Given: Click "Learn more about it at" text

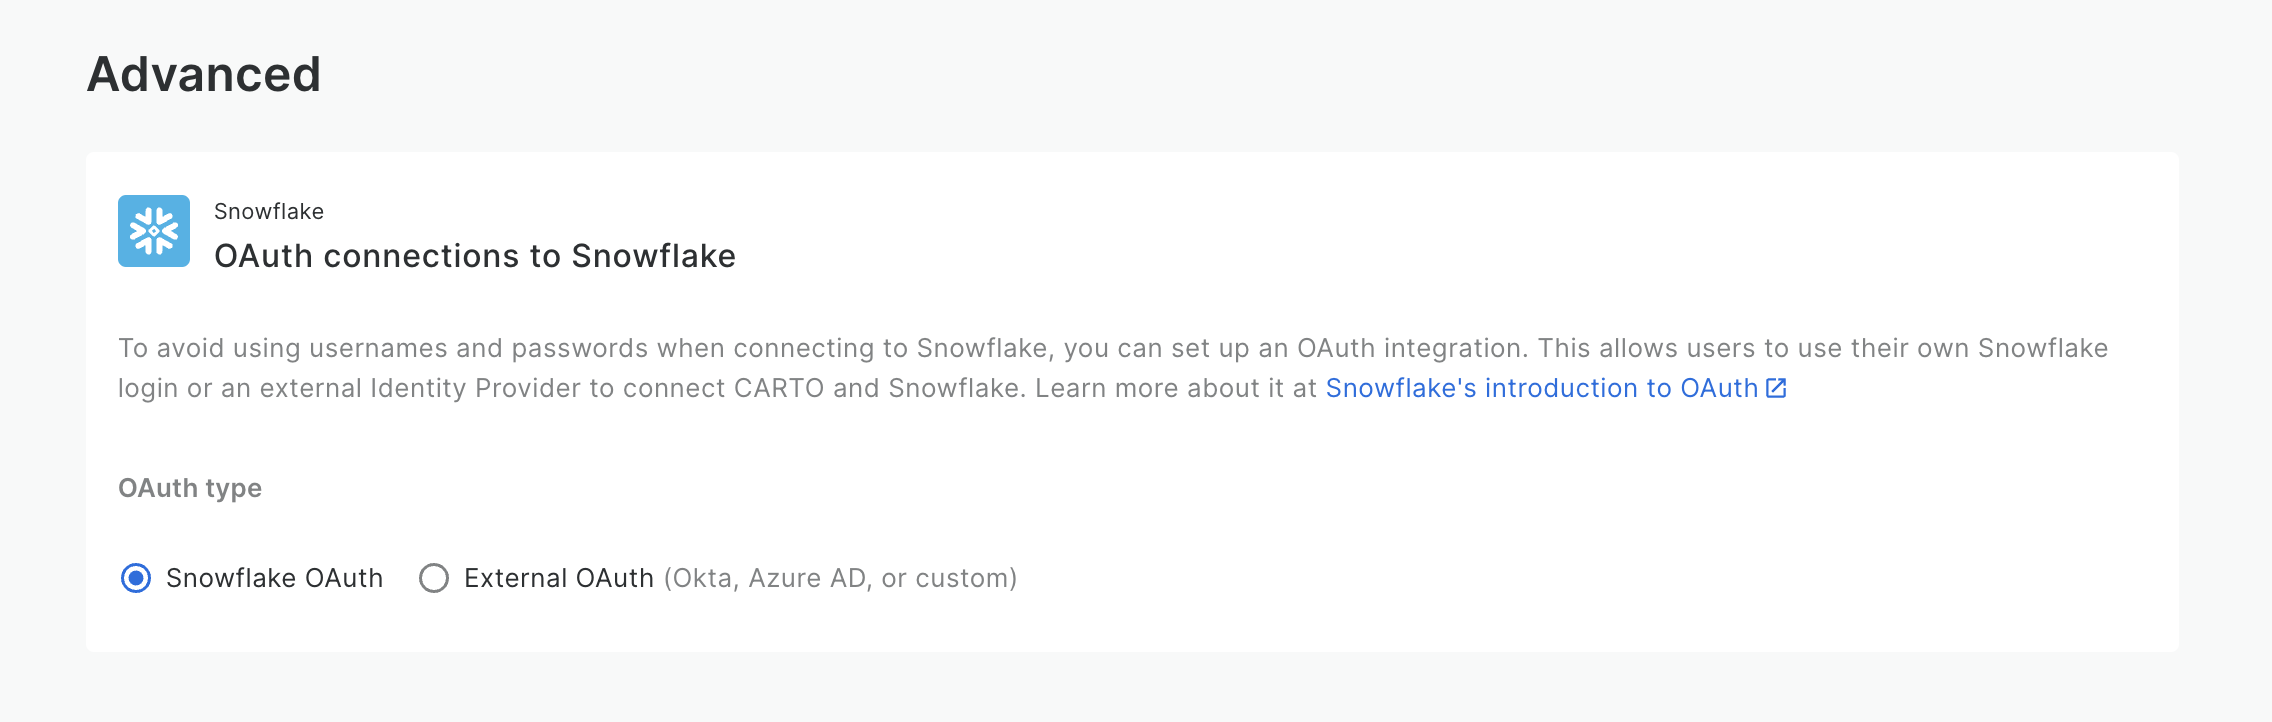Looking at the screenshot, I should coord(1176,388).
